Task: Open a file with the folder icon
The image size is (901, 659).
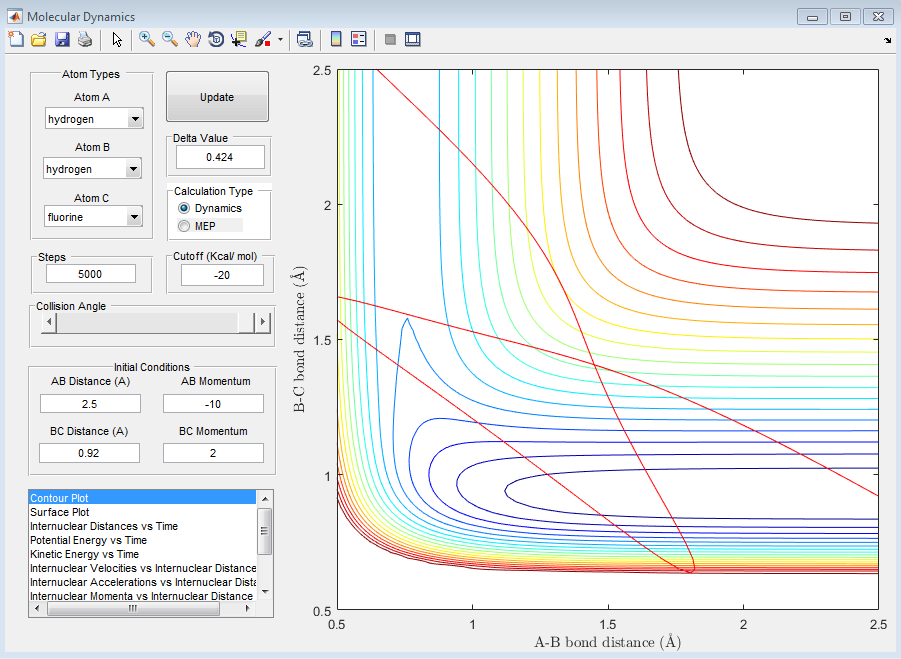Action: point(38,39)
